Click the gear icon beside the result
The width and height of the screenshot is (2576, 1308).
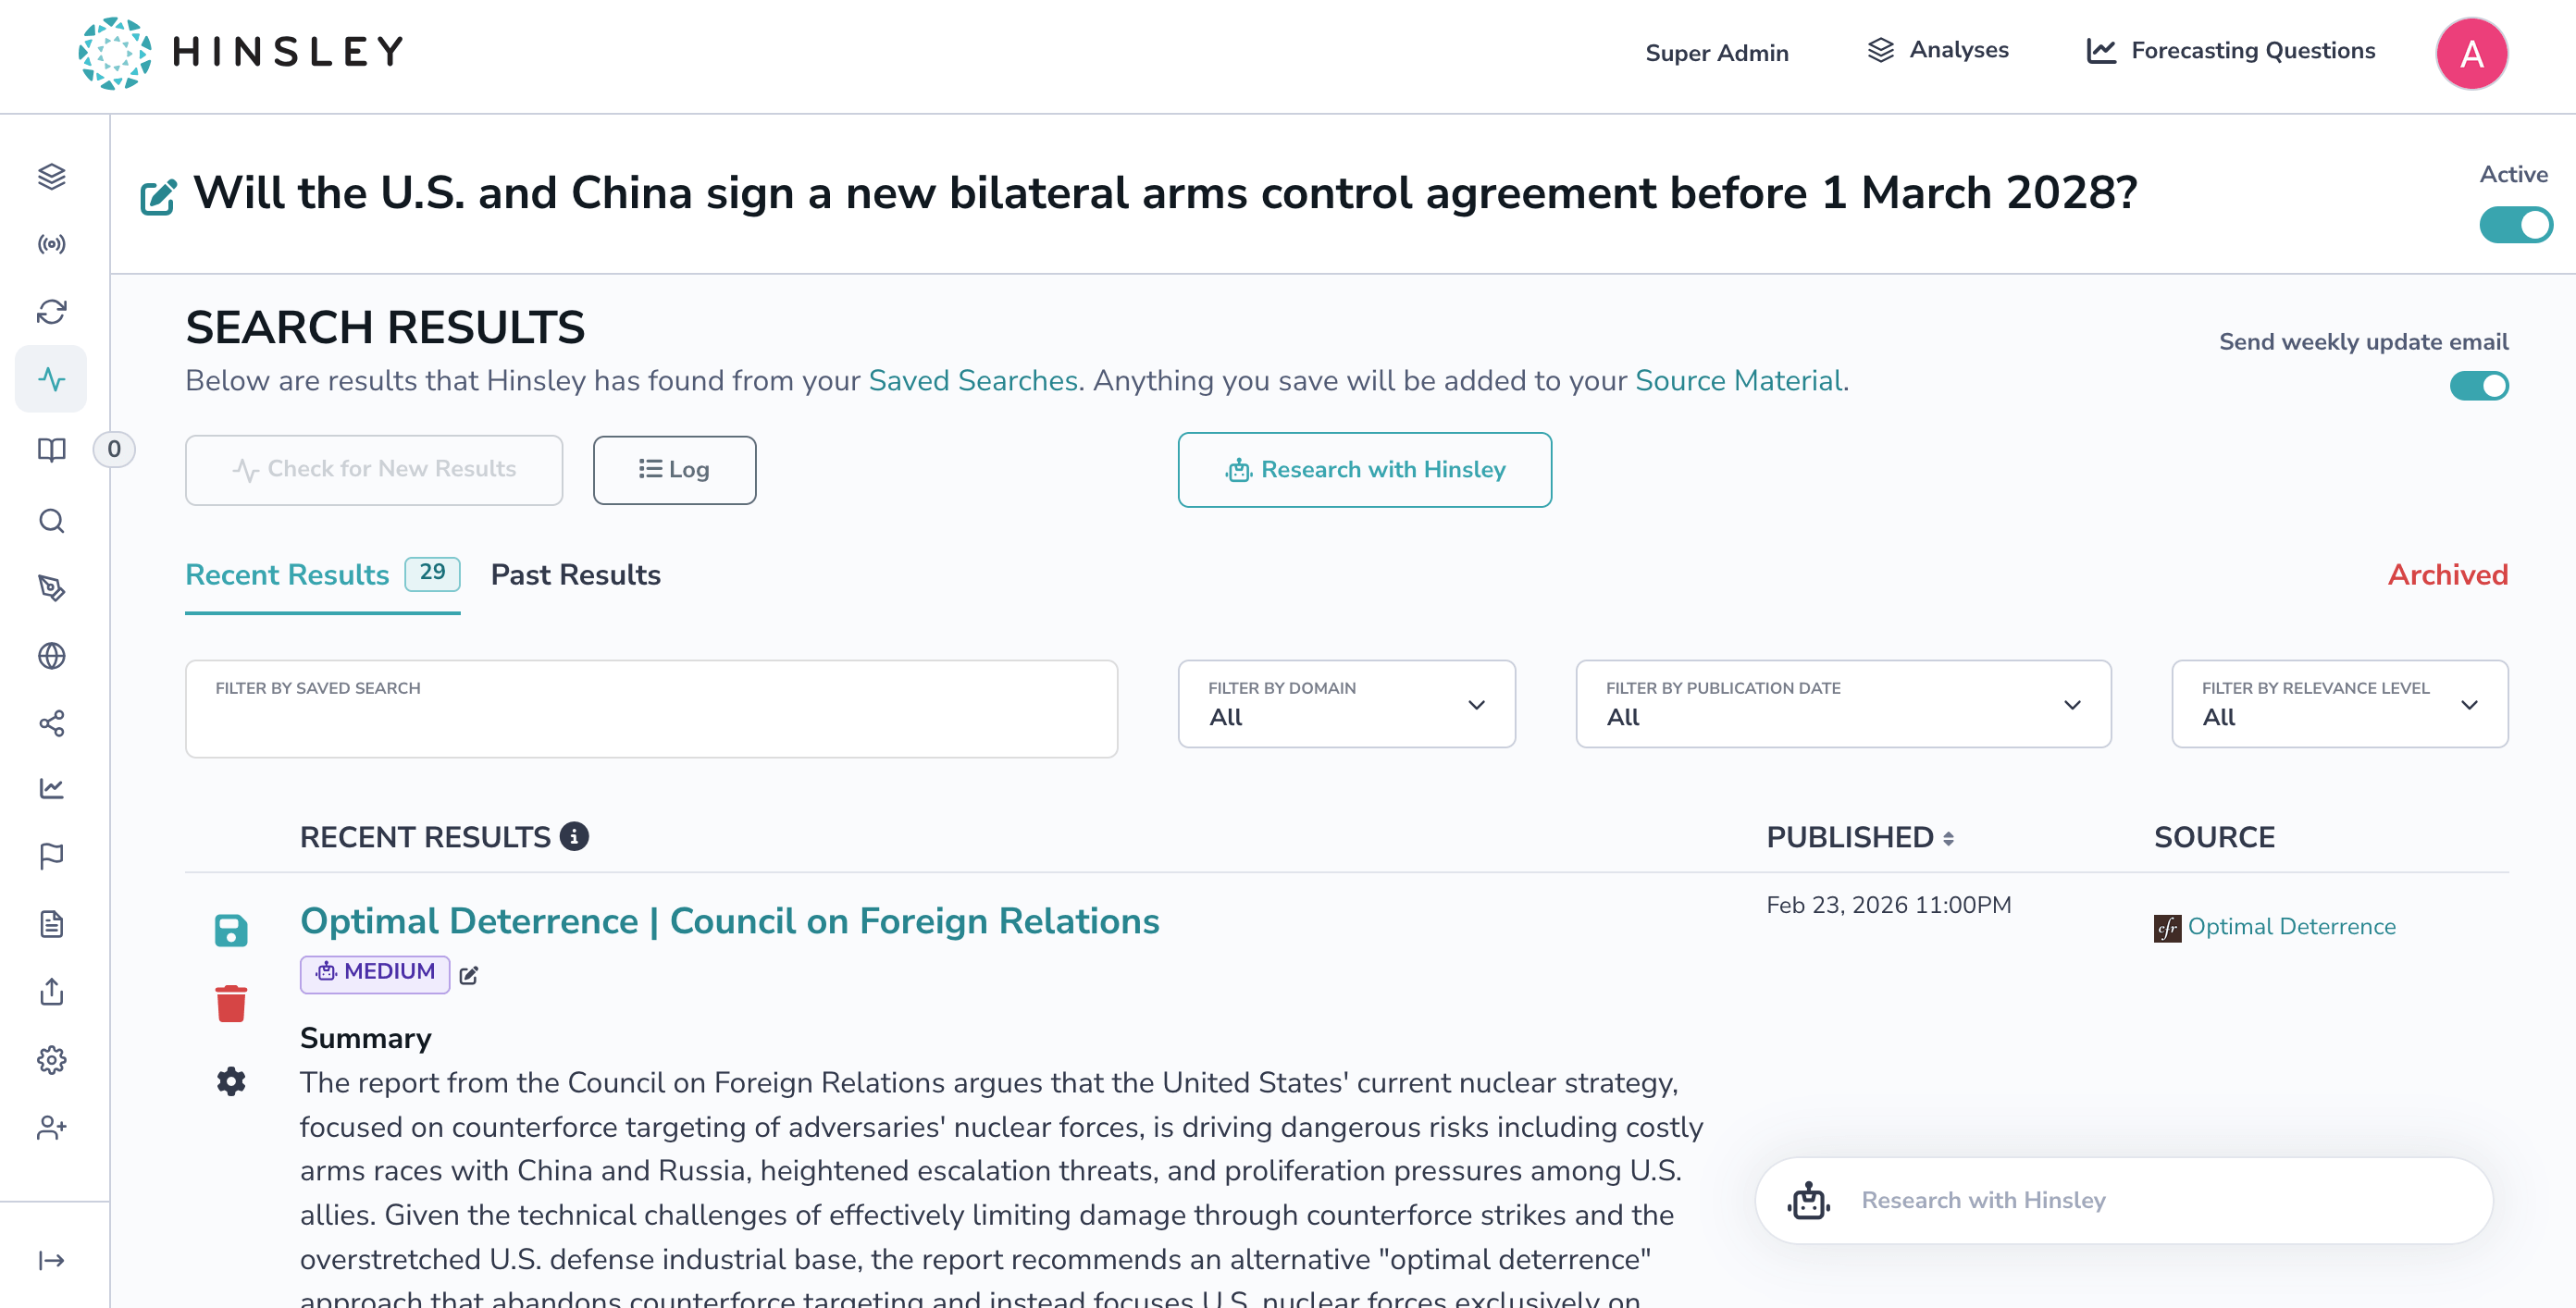231,1081
